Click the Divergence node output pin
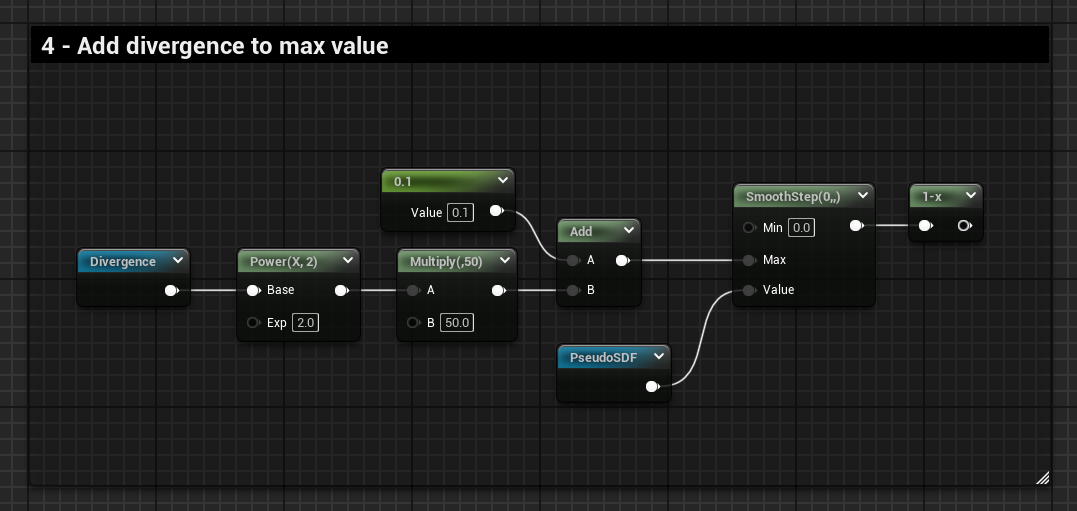This screenshot has width=1077, height=511. [x=171, y=291]
